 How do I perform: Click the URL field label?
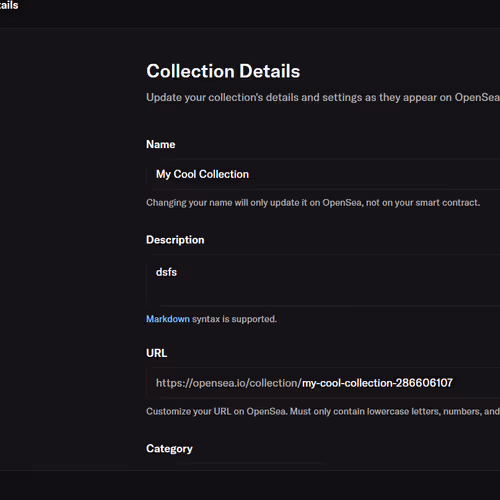click(x=156, y=353)
